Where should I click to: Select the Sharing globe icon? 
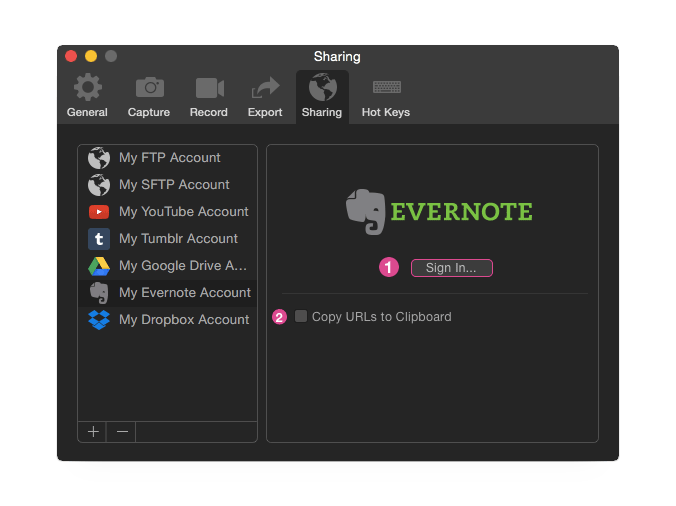(x=322, y=87)
